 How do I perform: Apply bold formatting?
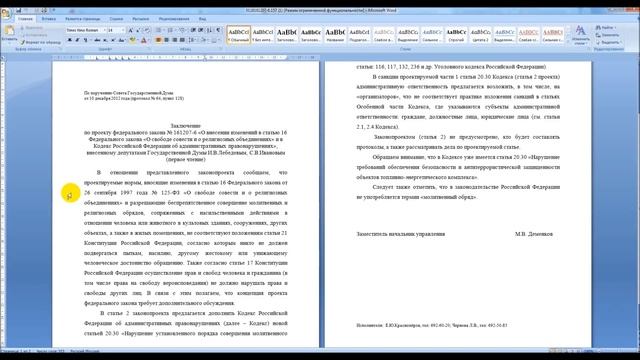click(x=69, y=40)
